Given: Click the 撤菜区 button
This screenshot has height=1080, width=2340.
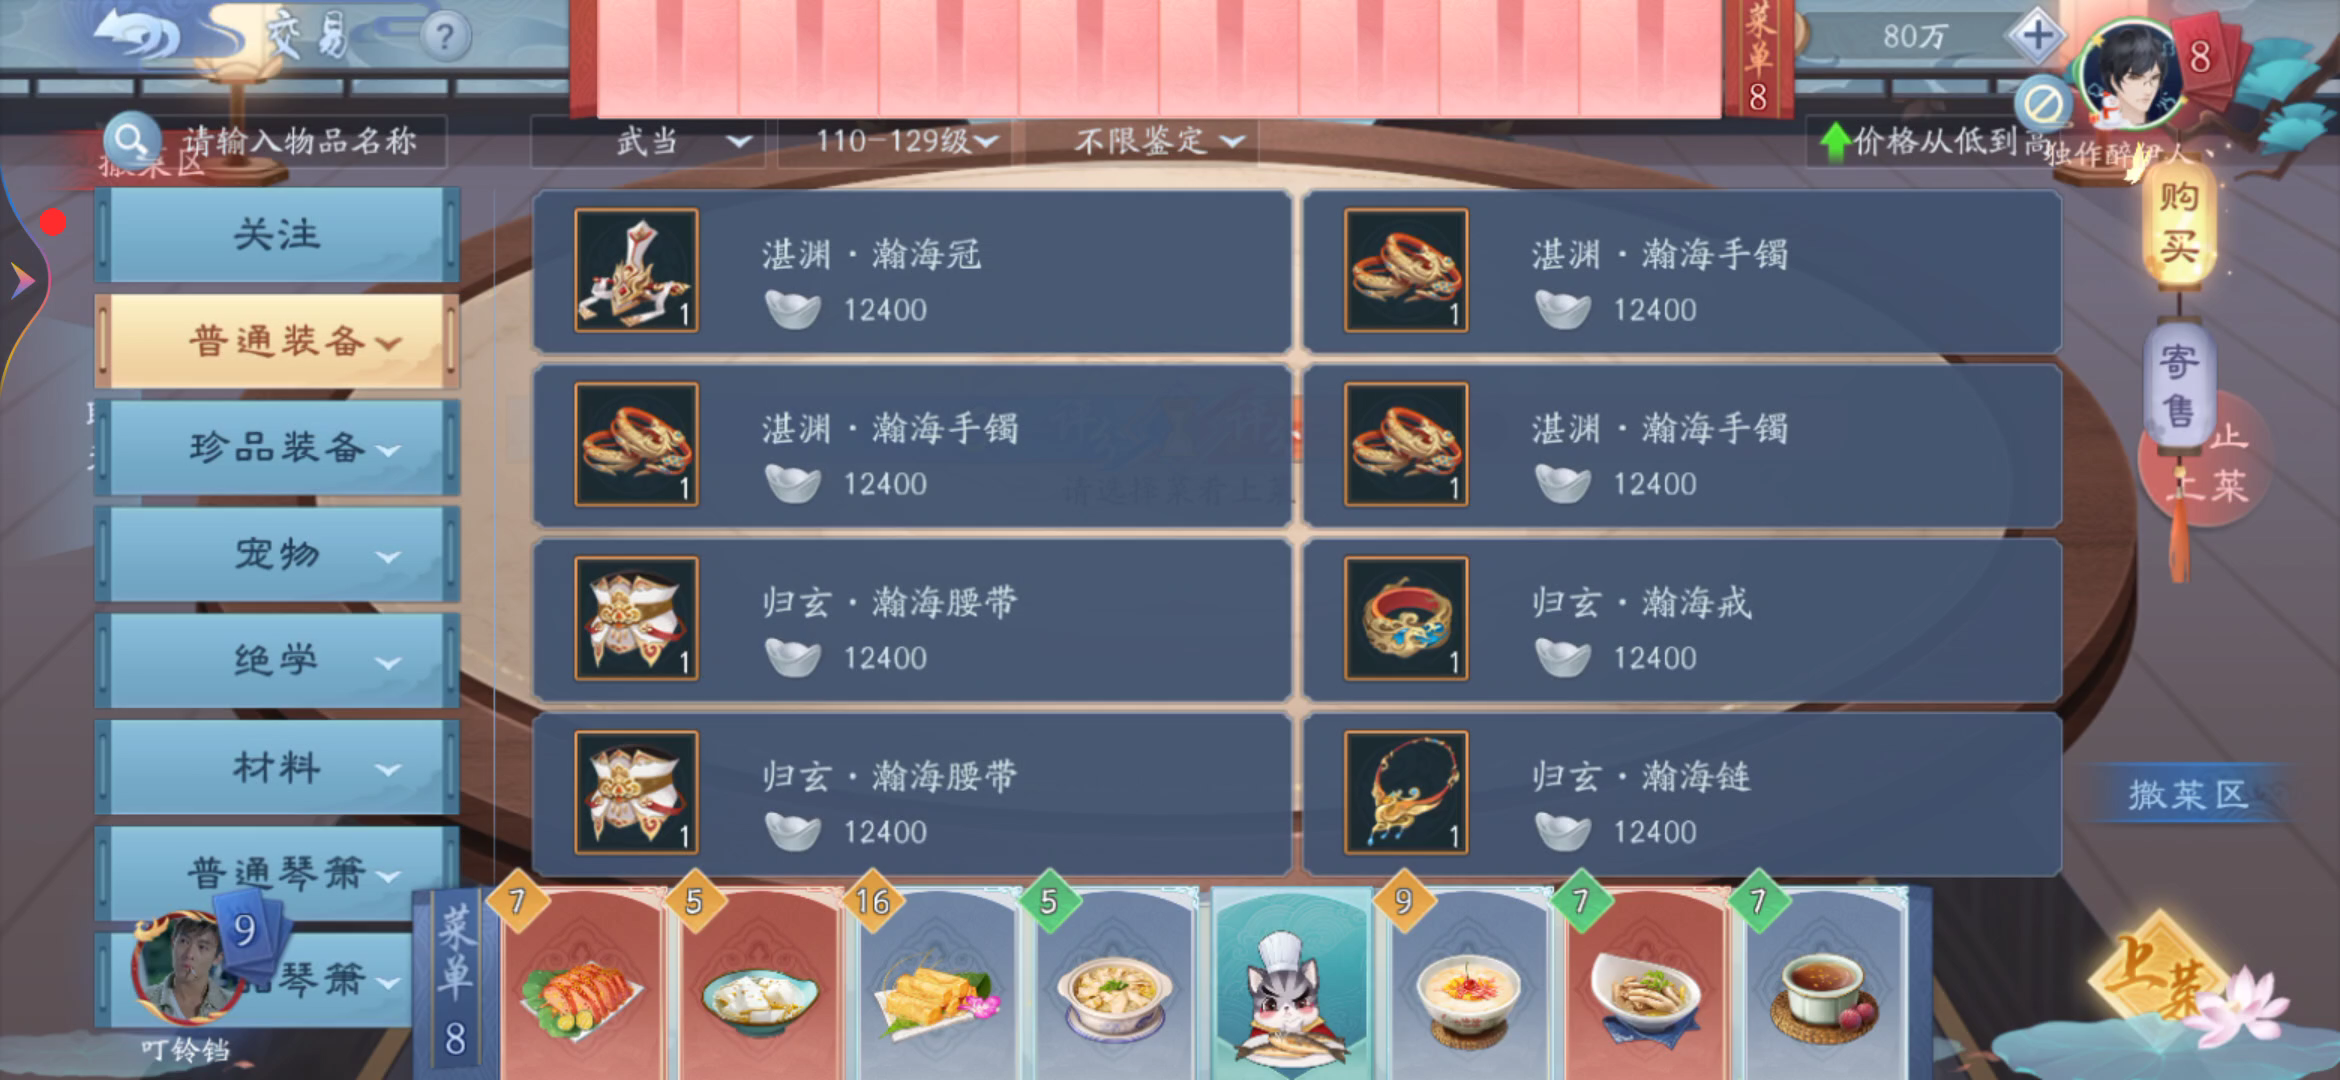Looking at the screenshot, I should point(2188,794).
